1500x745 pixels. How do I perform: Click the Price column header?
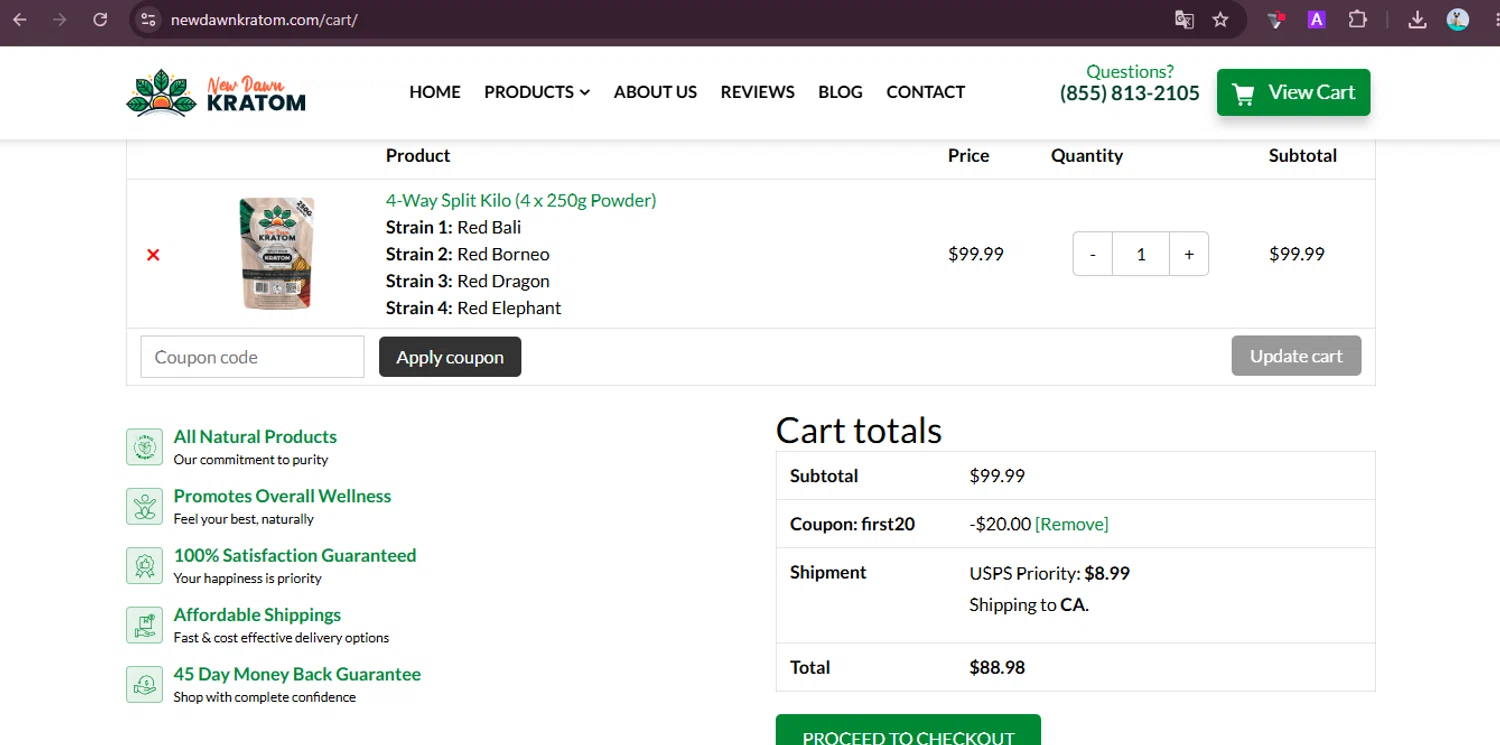969,155
